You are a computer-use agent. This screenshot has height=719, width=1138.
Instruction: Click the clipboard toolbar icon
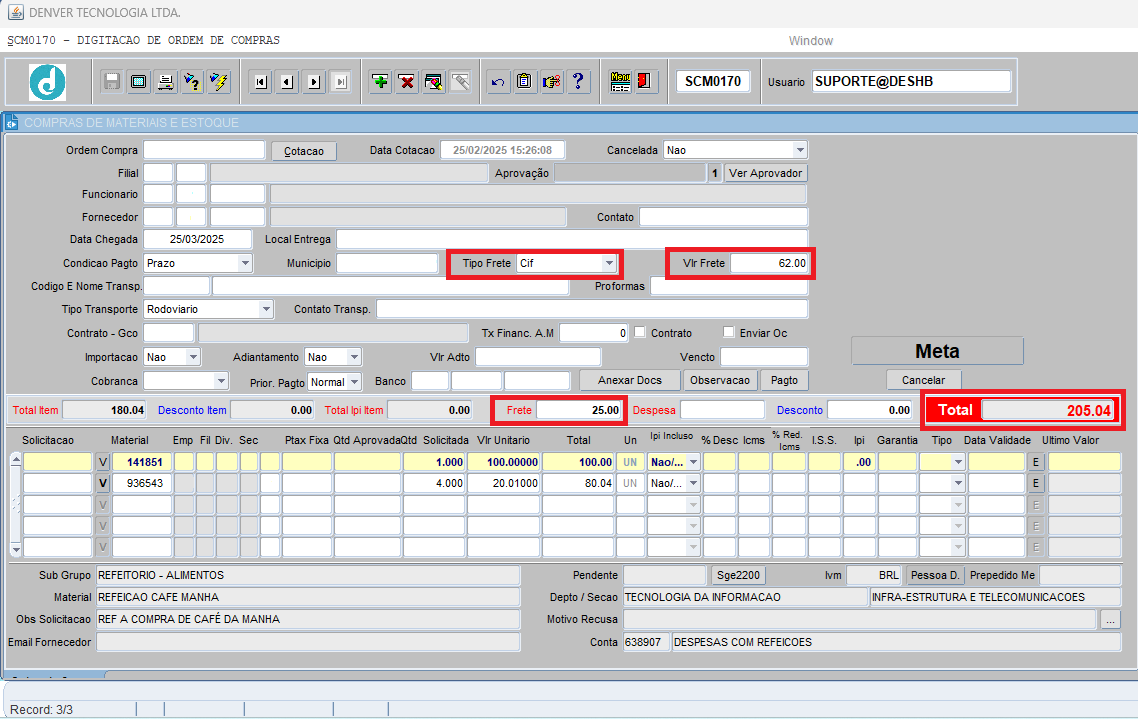(524, 81)
